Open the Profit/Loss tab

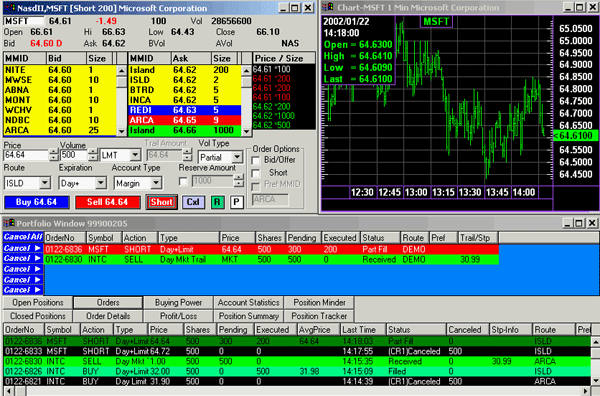point(178,316)
